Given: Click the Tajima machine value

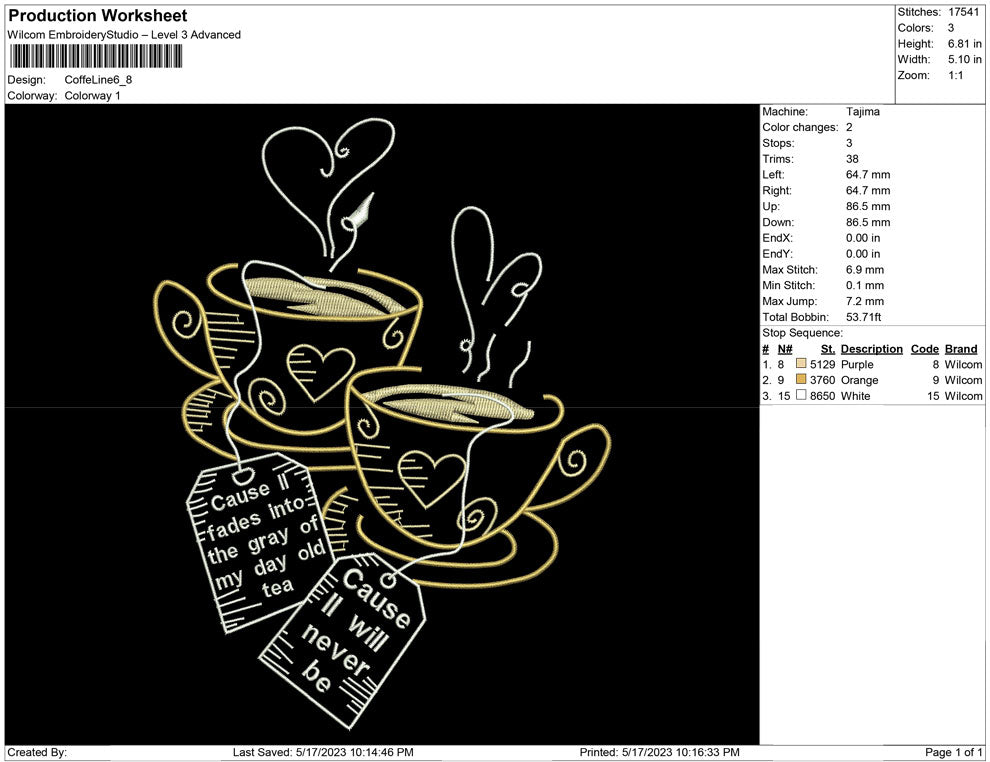Looking at the screenshot, I should click(862, 112).
